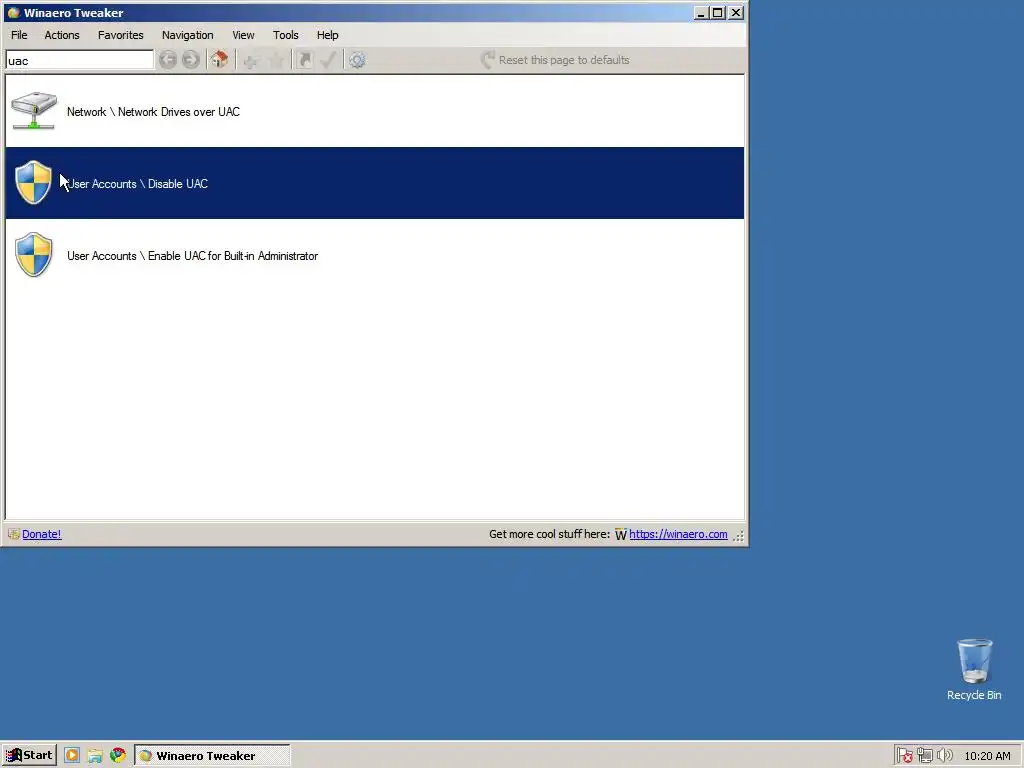Click the Forward navigation arrow icon
Screen dimensions: 1024x768
(191, 60)
